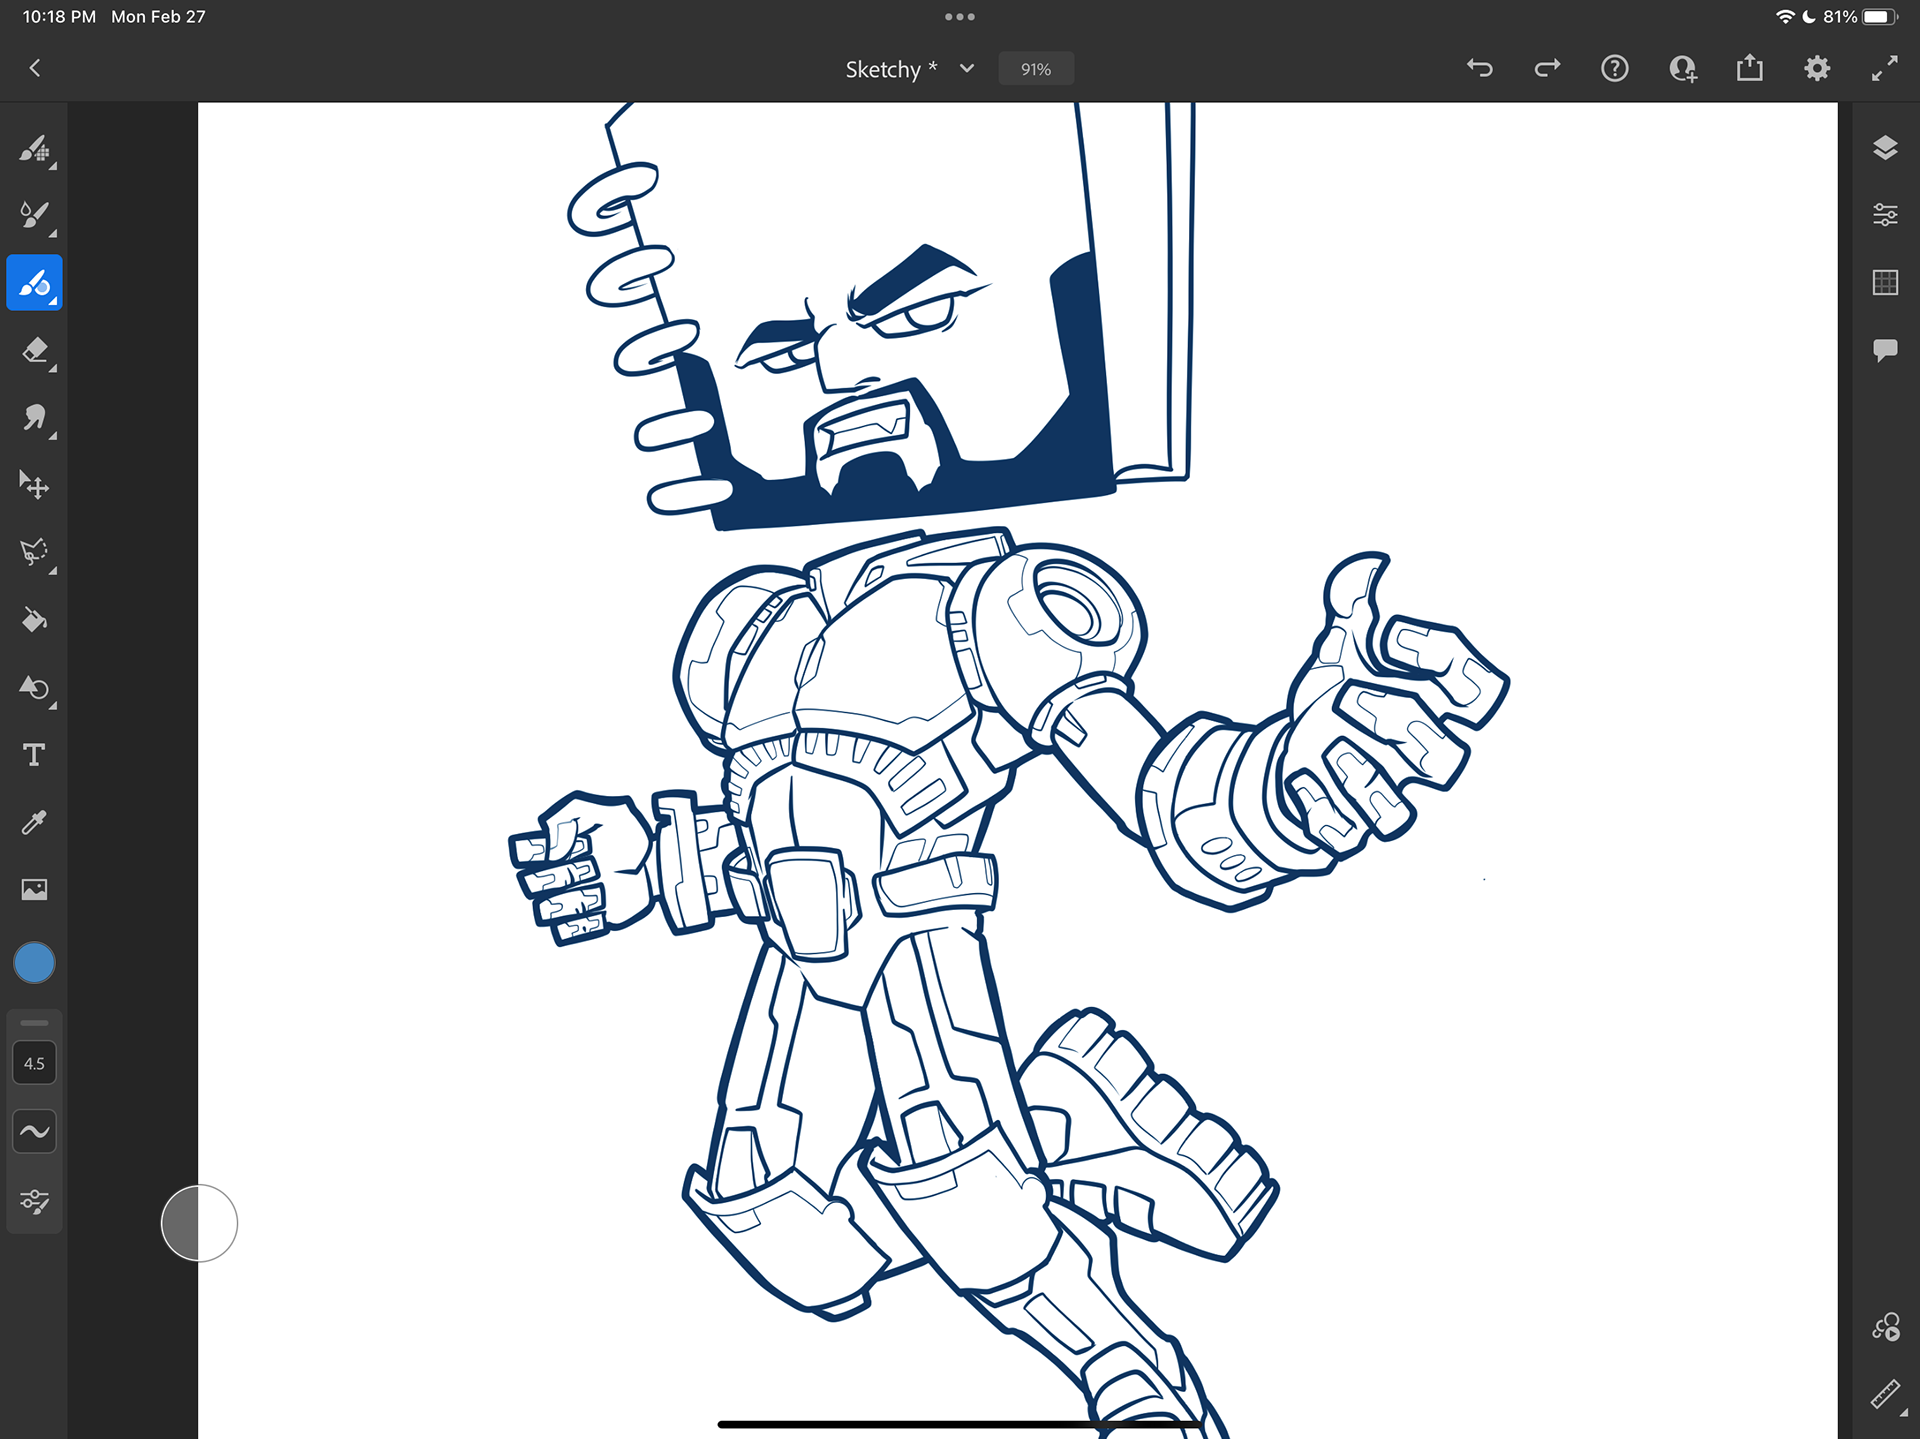1920x1439 pixels.
Task: Toggle the precision grid panel
Action: click(1885, 283)
